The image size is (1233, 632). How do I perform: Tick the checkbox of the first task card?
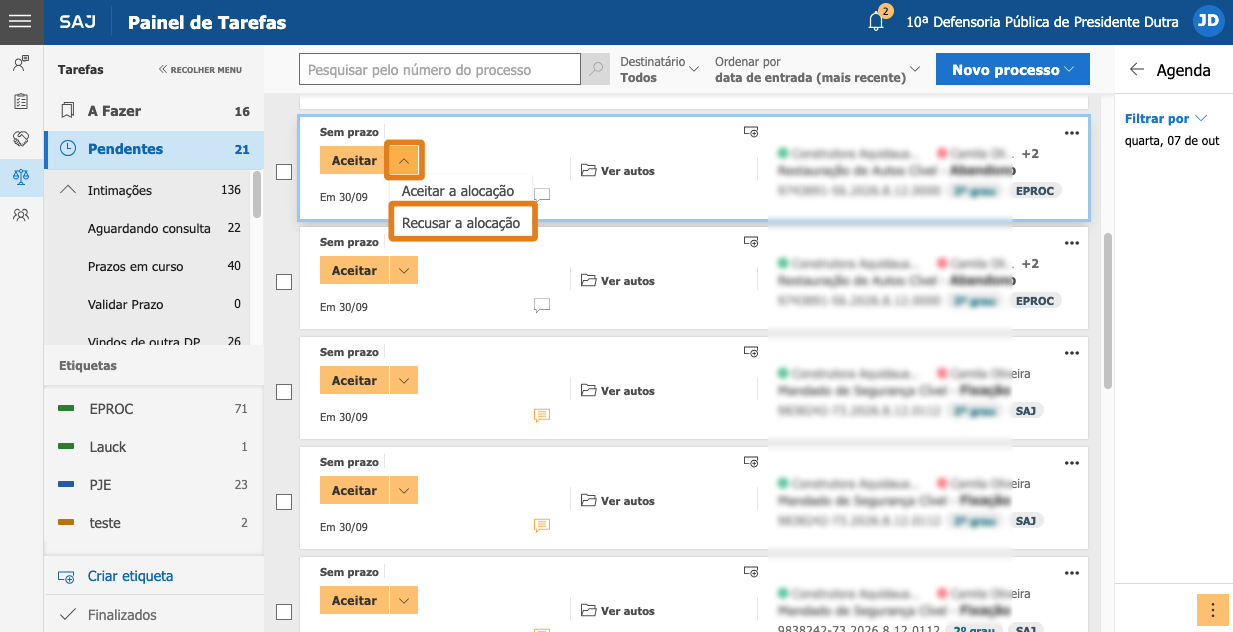click(284, 172)
